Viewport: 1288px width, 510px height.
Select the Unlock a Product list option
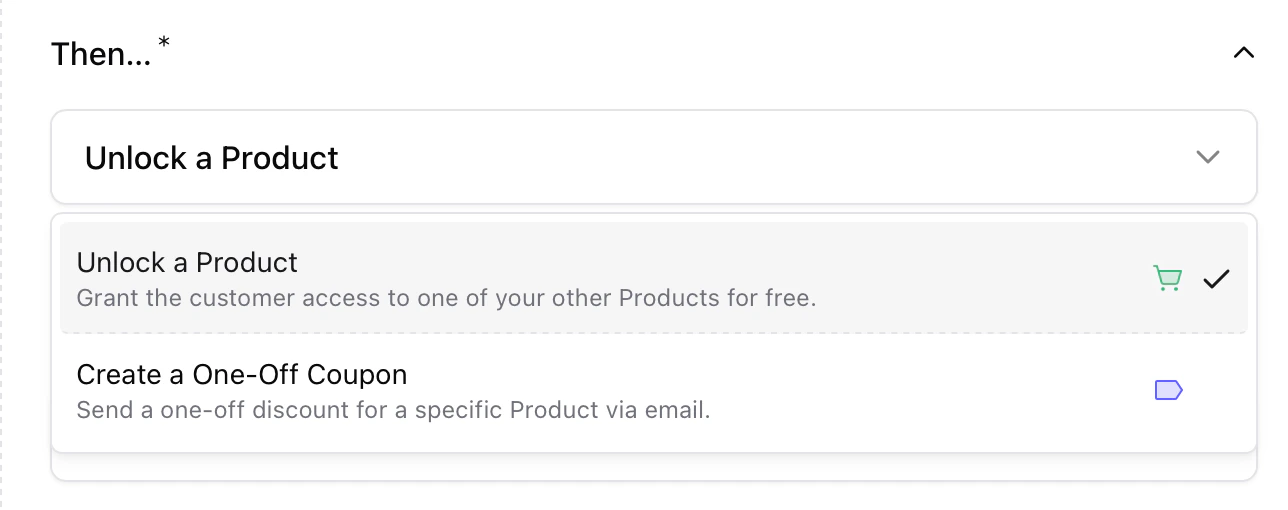click(x=600, y=278)
